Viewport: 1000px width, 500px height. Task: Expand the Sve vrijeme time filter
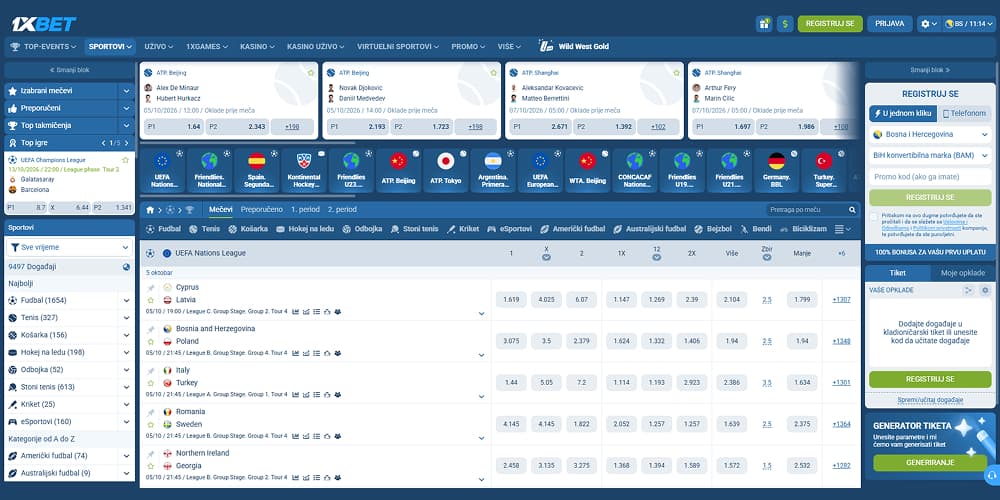(x=70, y=247)
